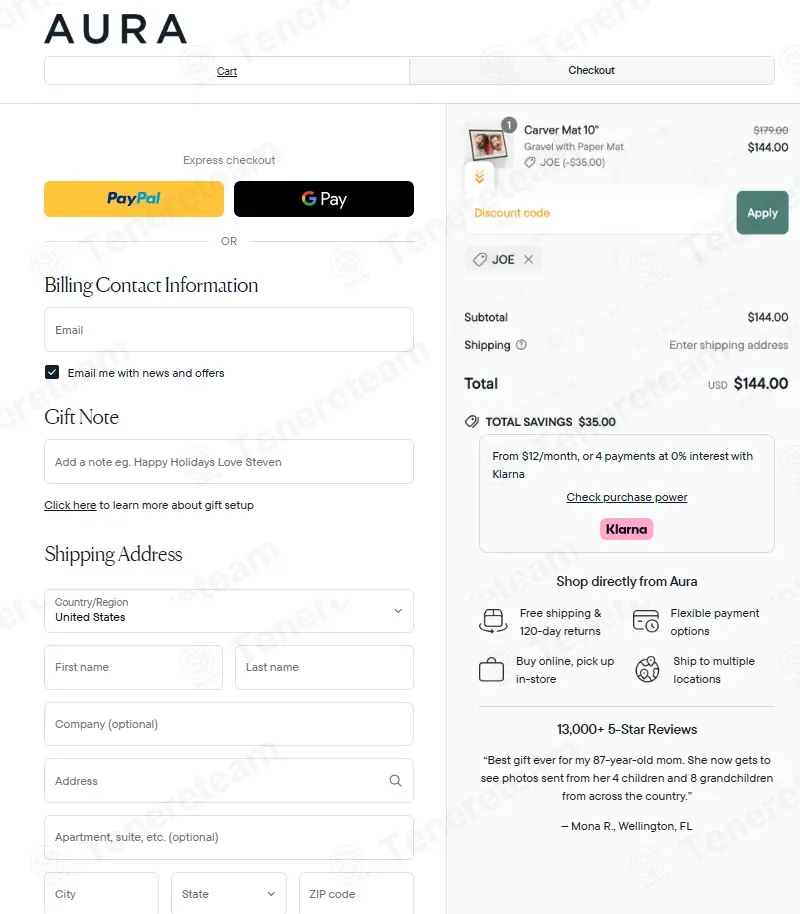Open the State dropdown
The image size is (800, 914).
(x=229, y=894)
